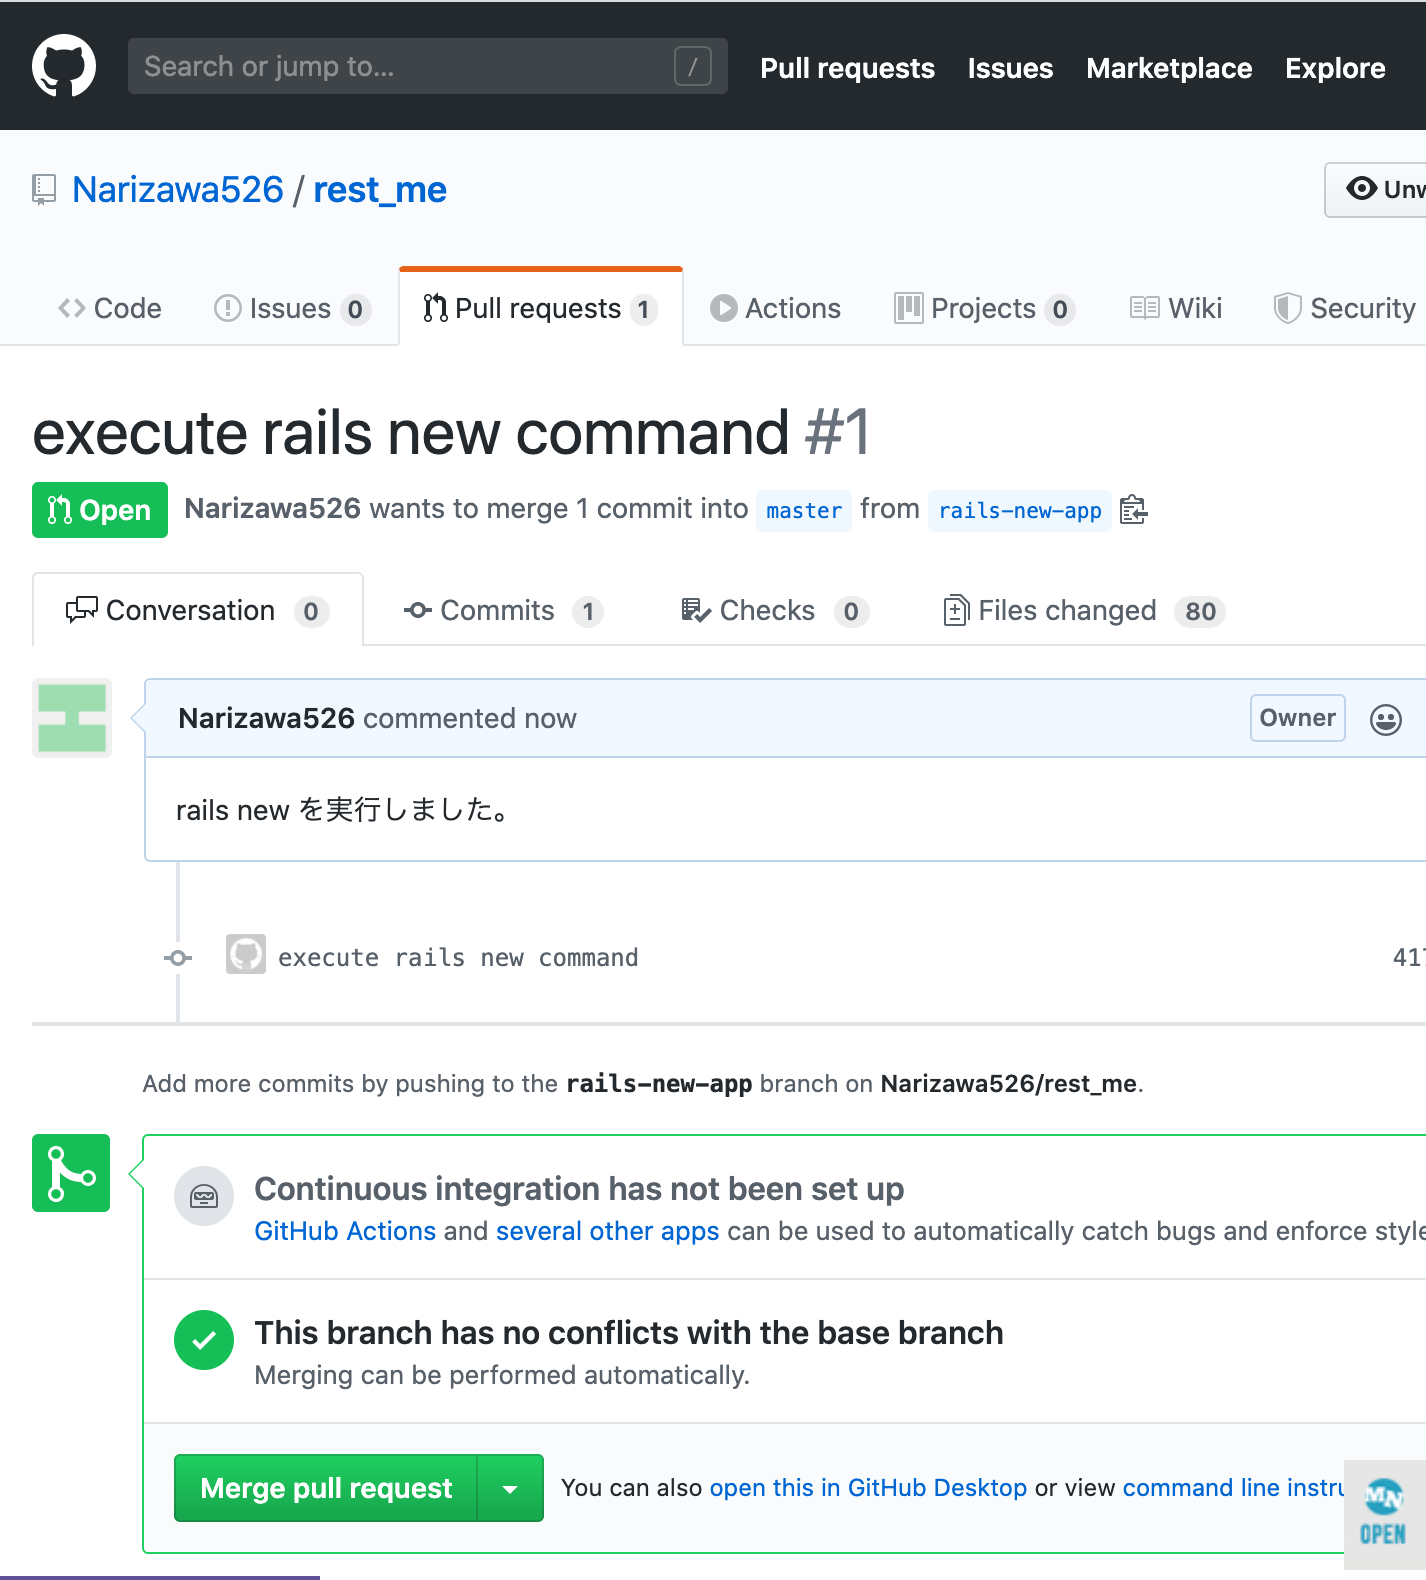Add a reaction with the smiley icon
Screen dimensions: 1426x1580
1385,719
